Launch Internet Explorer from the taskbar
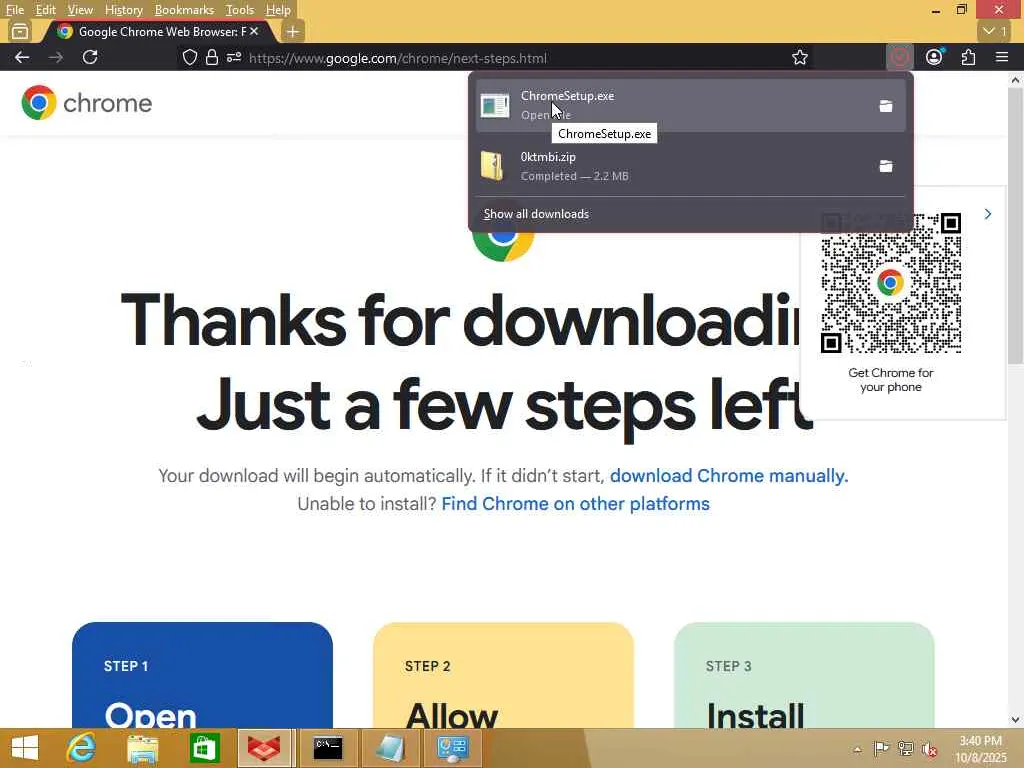Viewport: 1024px width, 768px height. [x=81, y=748]
